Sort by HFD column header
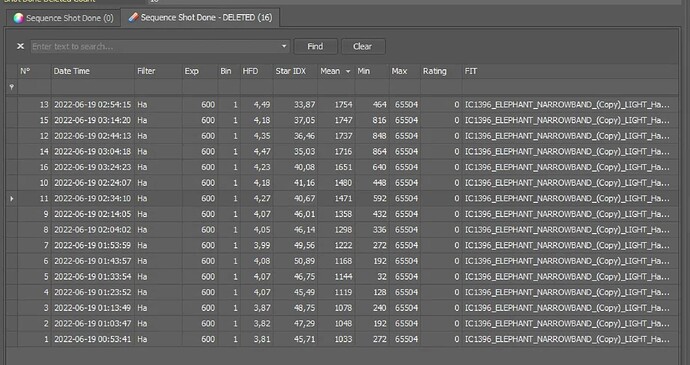The height and width of the screenshot is (365, 690). 256,71
